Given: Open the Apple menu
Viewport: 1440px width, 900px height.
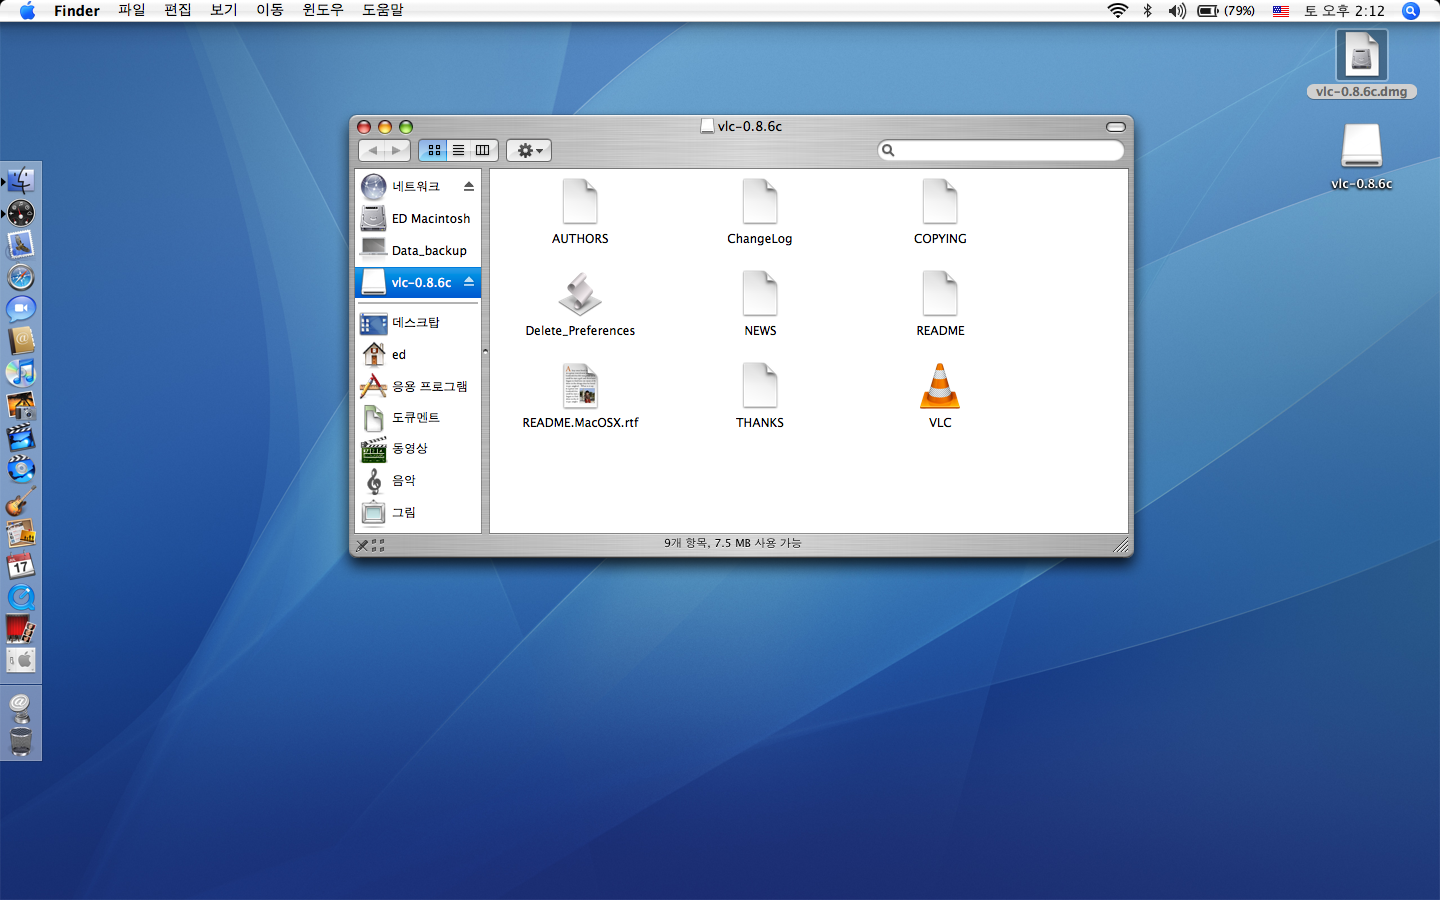Looking at the screenshot, I should coord(27,11).
